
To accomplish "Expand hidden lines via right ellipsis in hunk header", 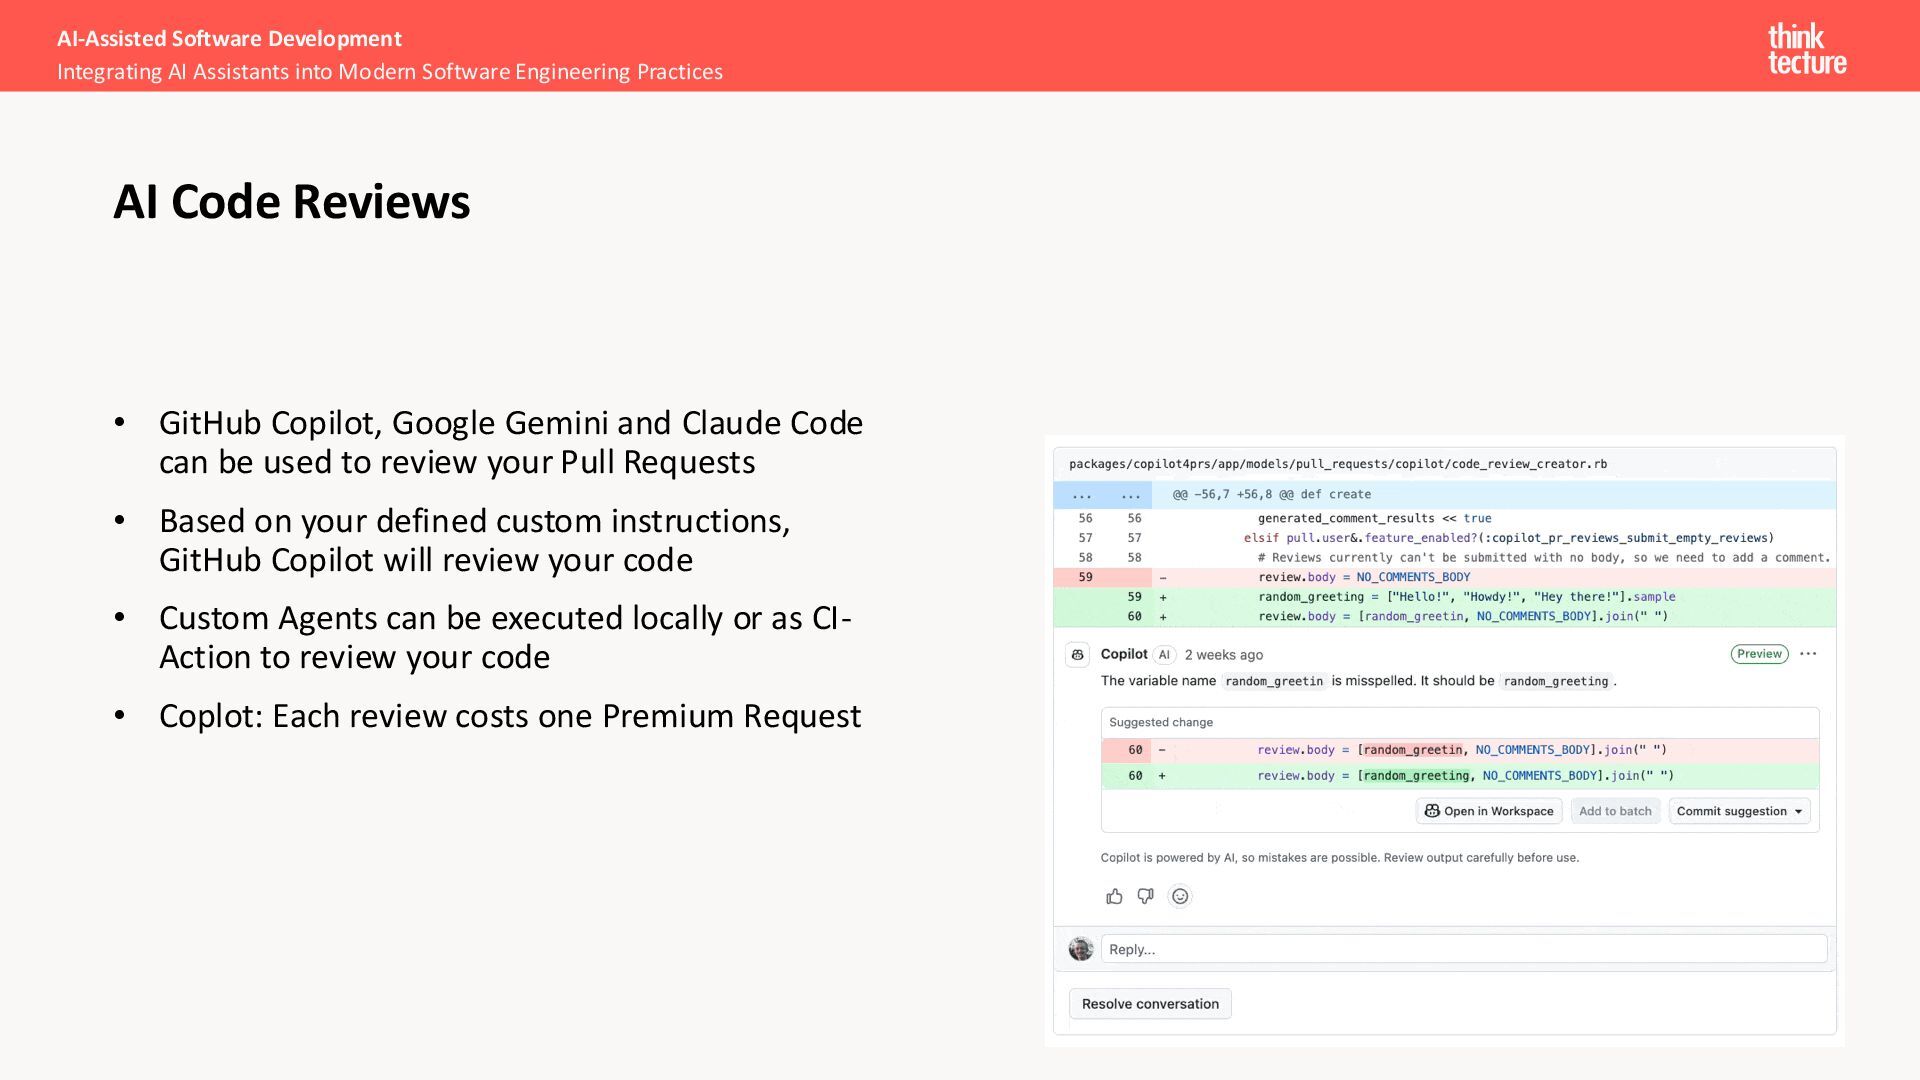I will point(1131,495).
